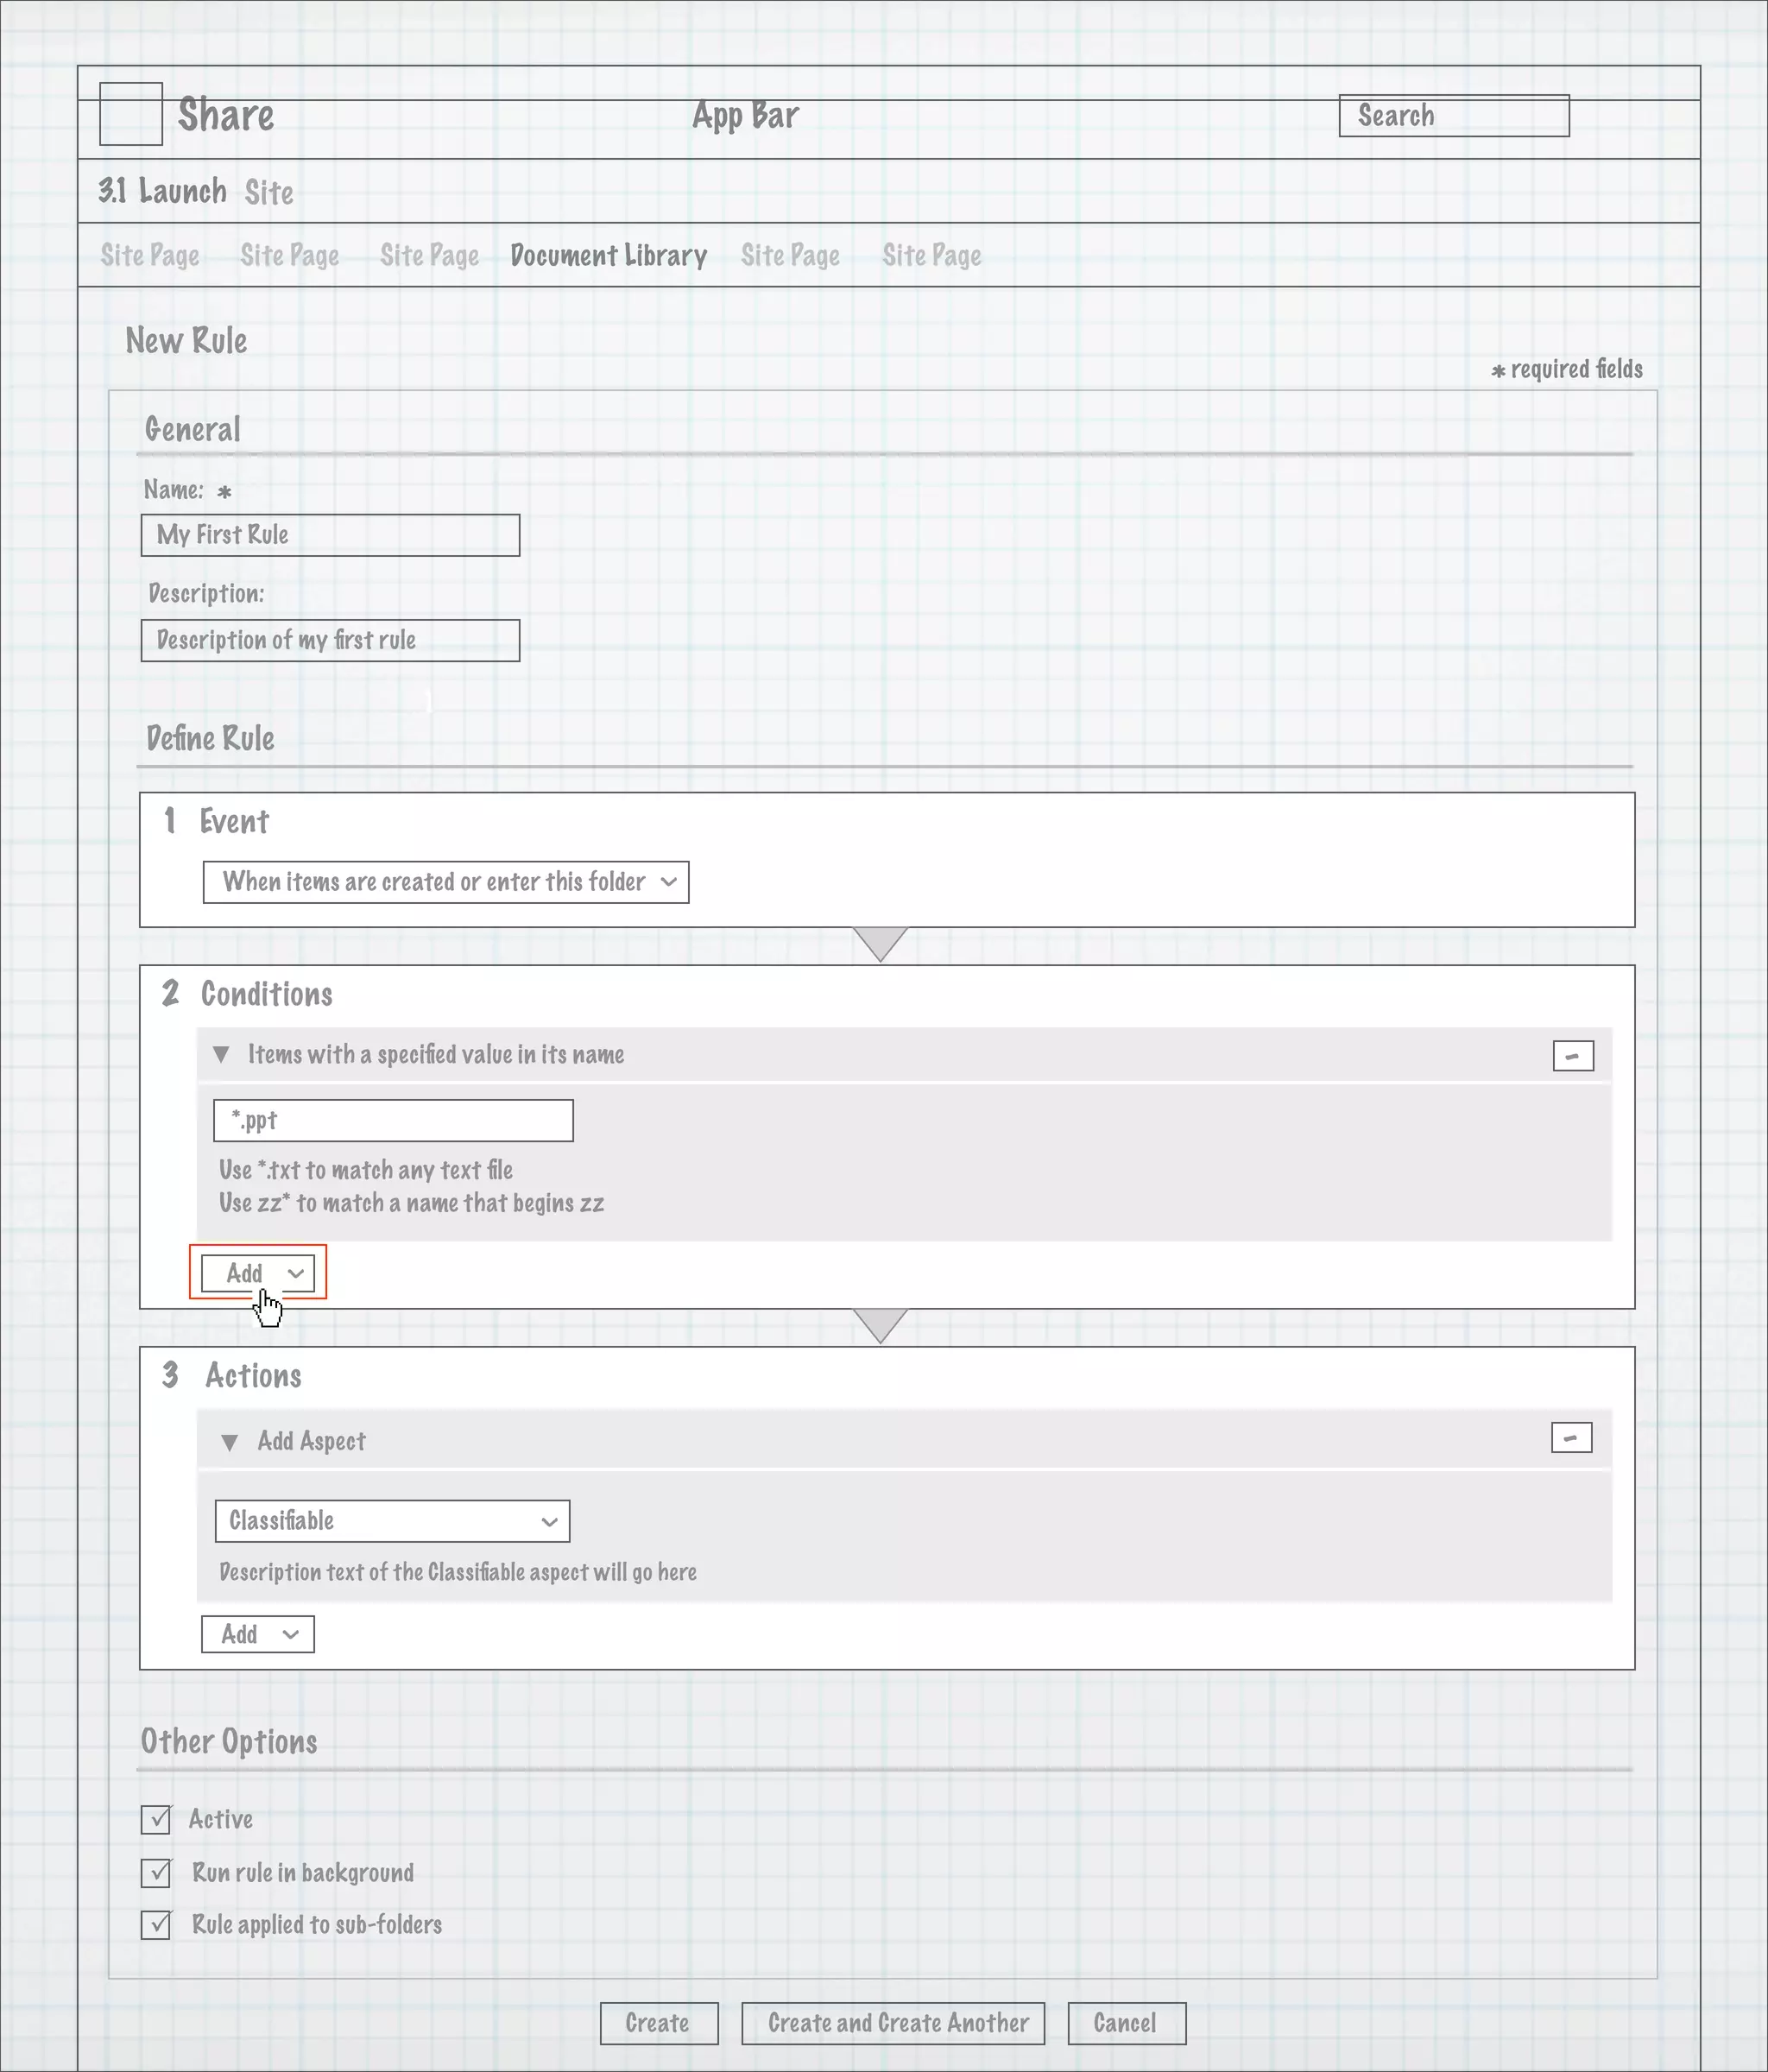This screenshot has height=2072, width=1768.
Task: Open the Add dropdown under Actions
Action: point(258,1634)
